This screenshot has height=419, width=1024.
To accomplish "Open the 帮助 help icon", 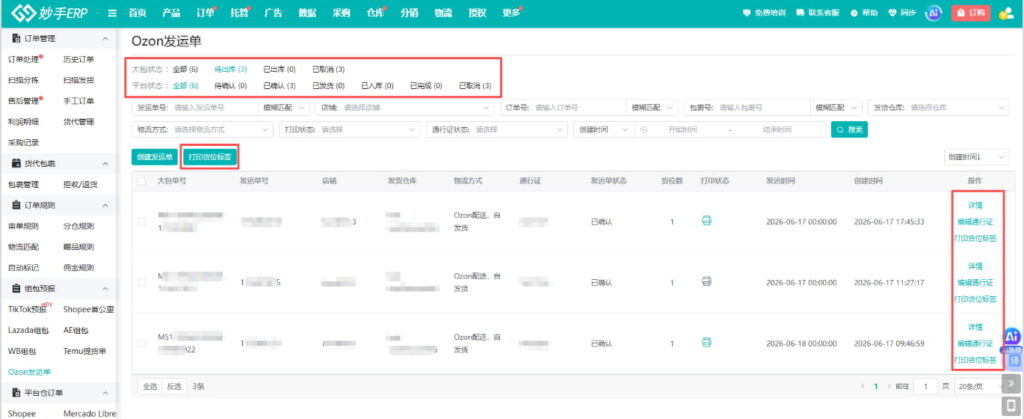I will coord(864,13).
